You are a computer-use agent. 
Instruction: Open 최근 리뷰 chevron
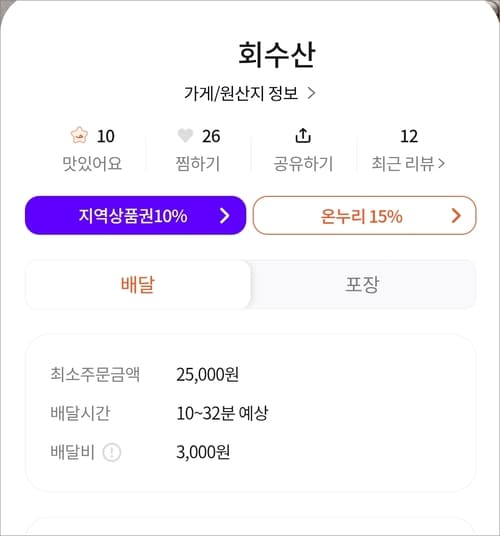[x=441, y=163]
